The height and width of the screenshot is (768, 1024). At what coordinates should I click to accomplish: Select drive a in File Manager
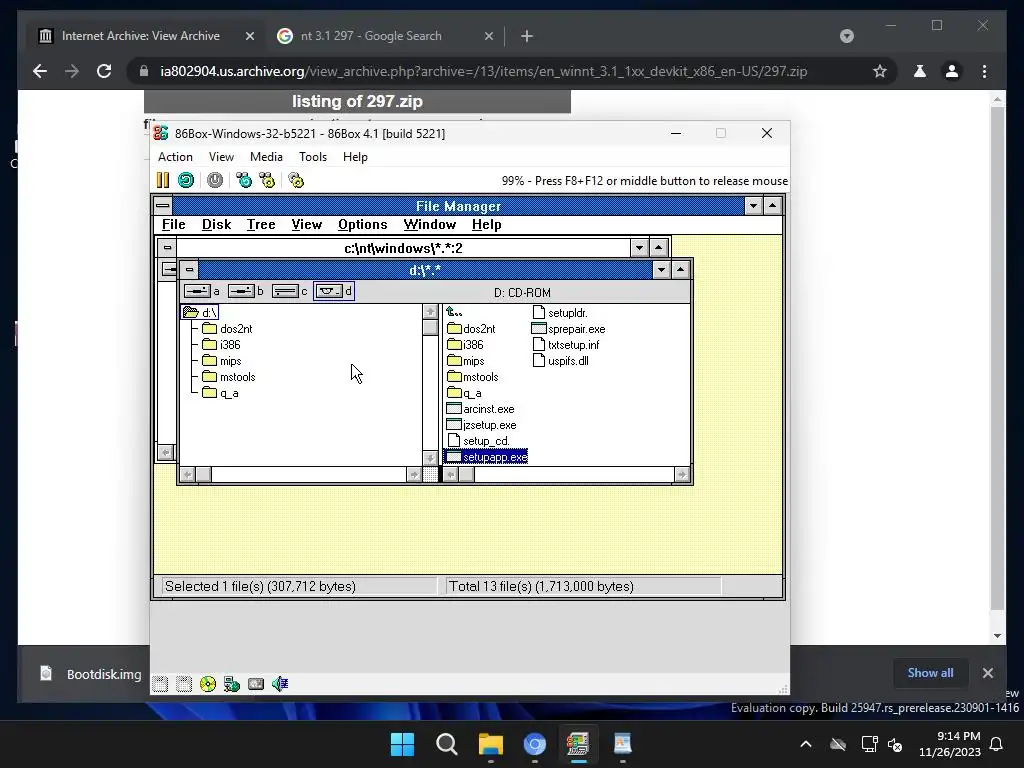(201, 291)
